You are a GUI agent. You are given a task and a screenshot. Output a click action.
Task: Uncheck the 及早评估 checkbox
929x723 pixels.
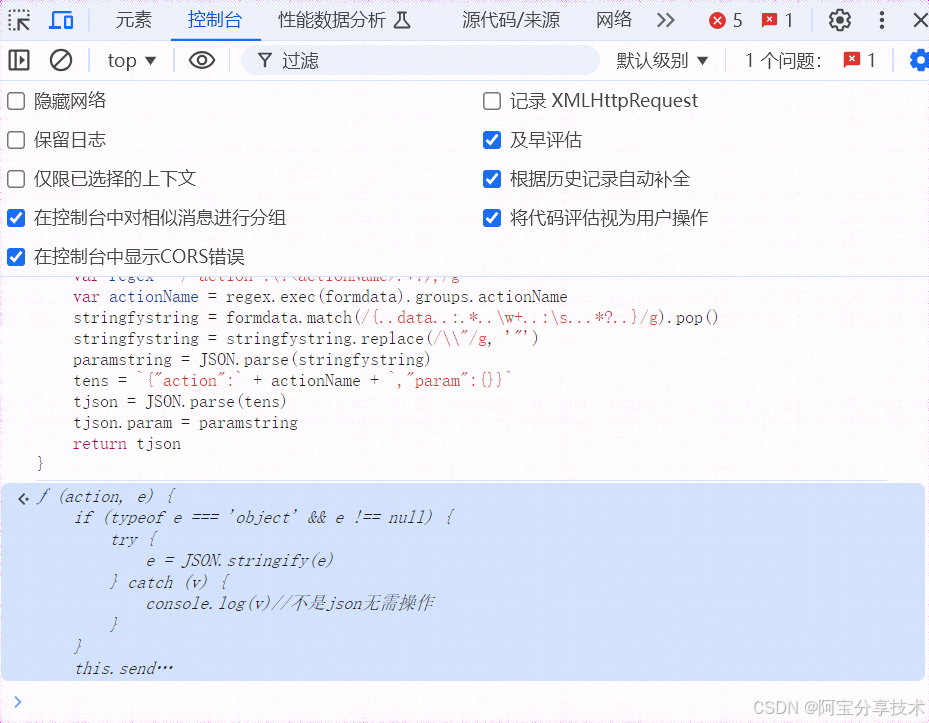tap(492, 140)
